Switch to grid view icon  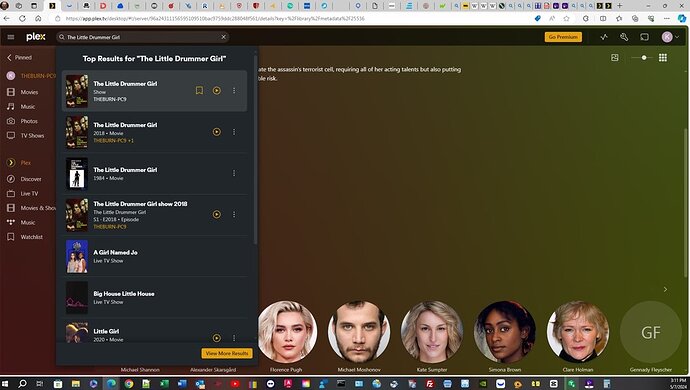(663, 58)
